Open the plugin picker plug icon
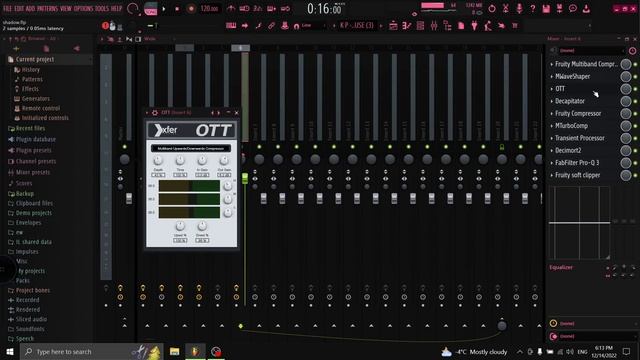Image resolution: width=640 pixels, height=360 pixels. click(x=474, y=26)
